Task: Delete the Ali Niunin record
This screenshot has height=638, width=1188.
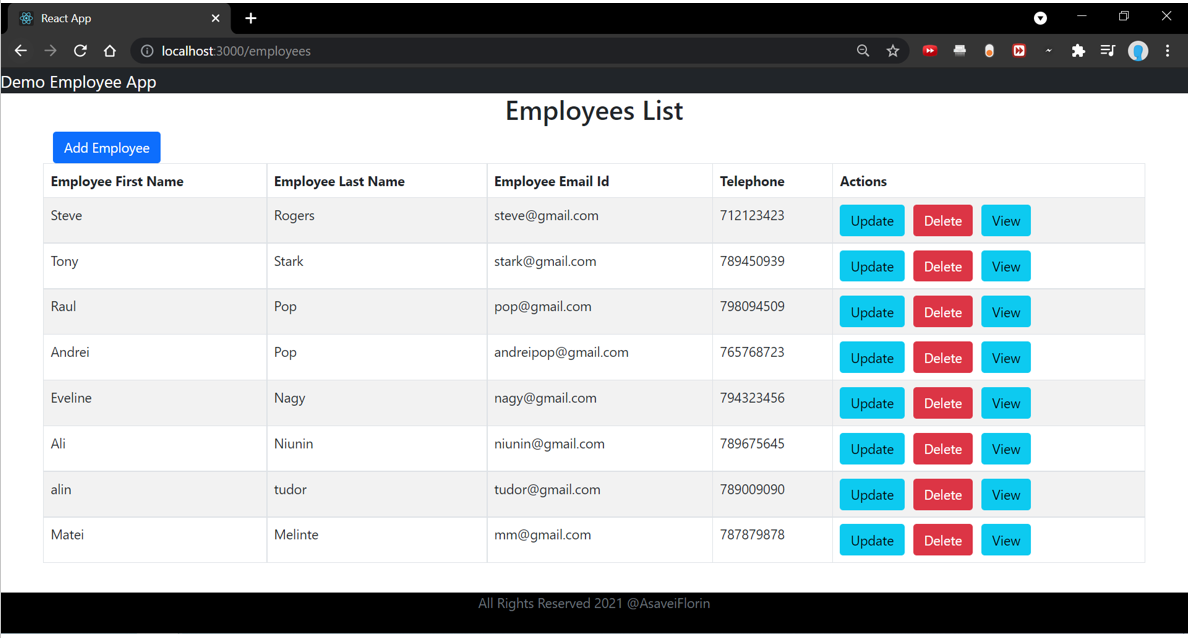Action: [943, 449]
